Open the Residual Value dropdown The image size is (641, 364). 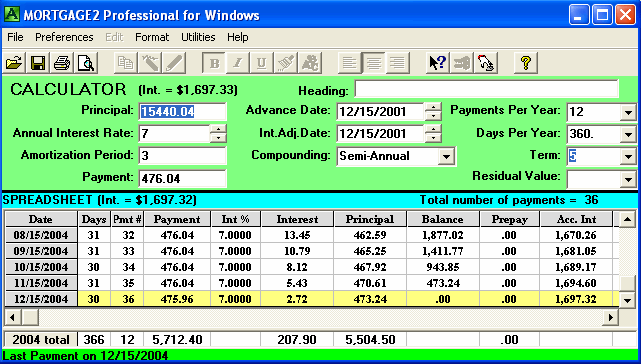628,179
